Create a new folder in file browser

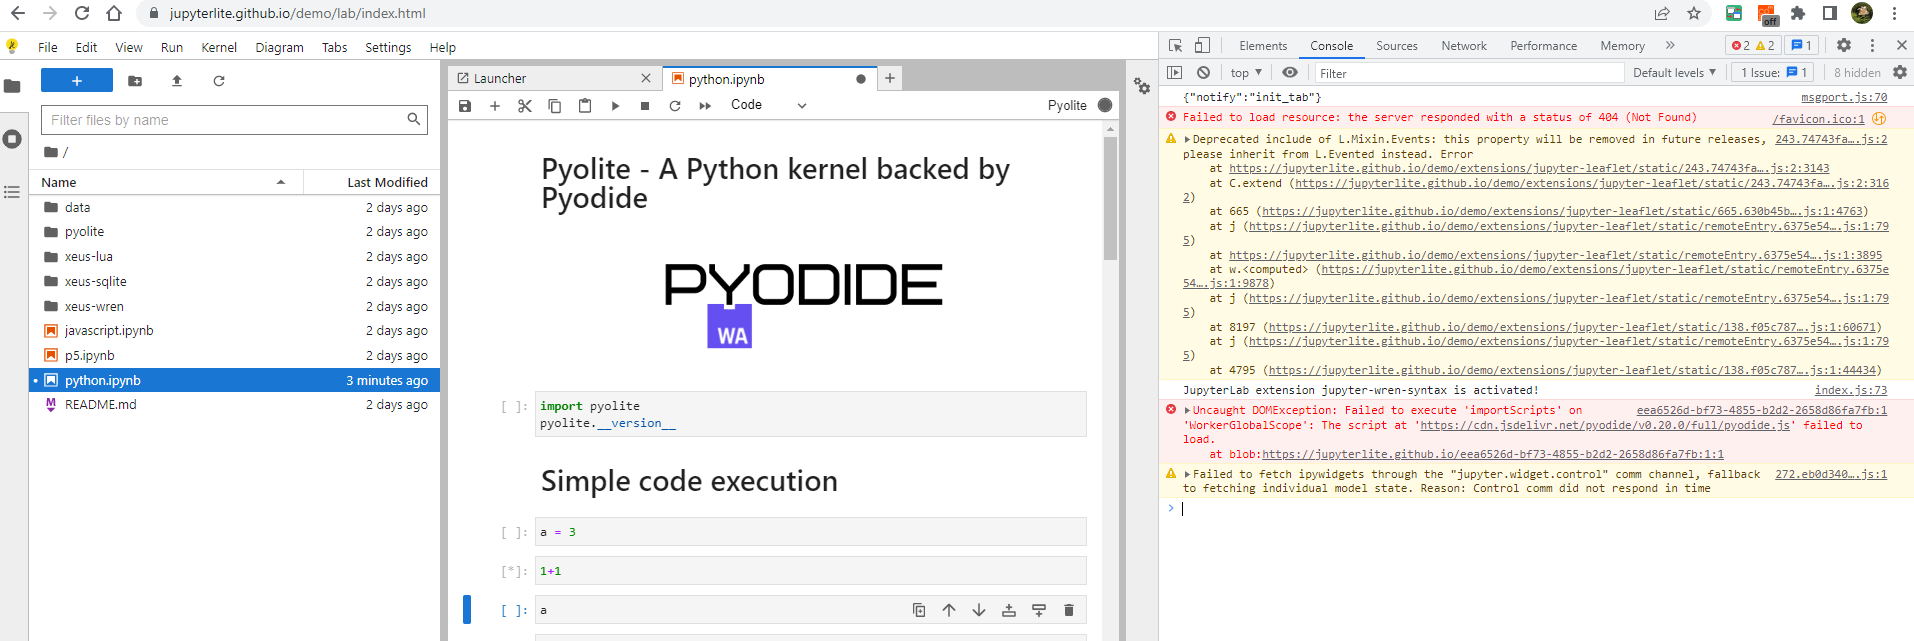135,81
